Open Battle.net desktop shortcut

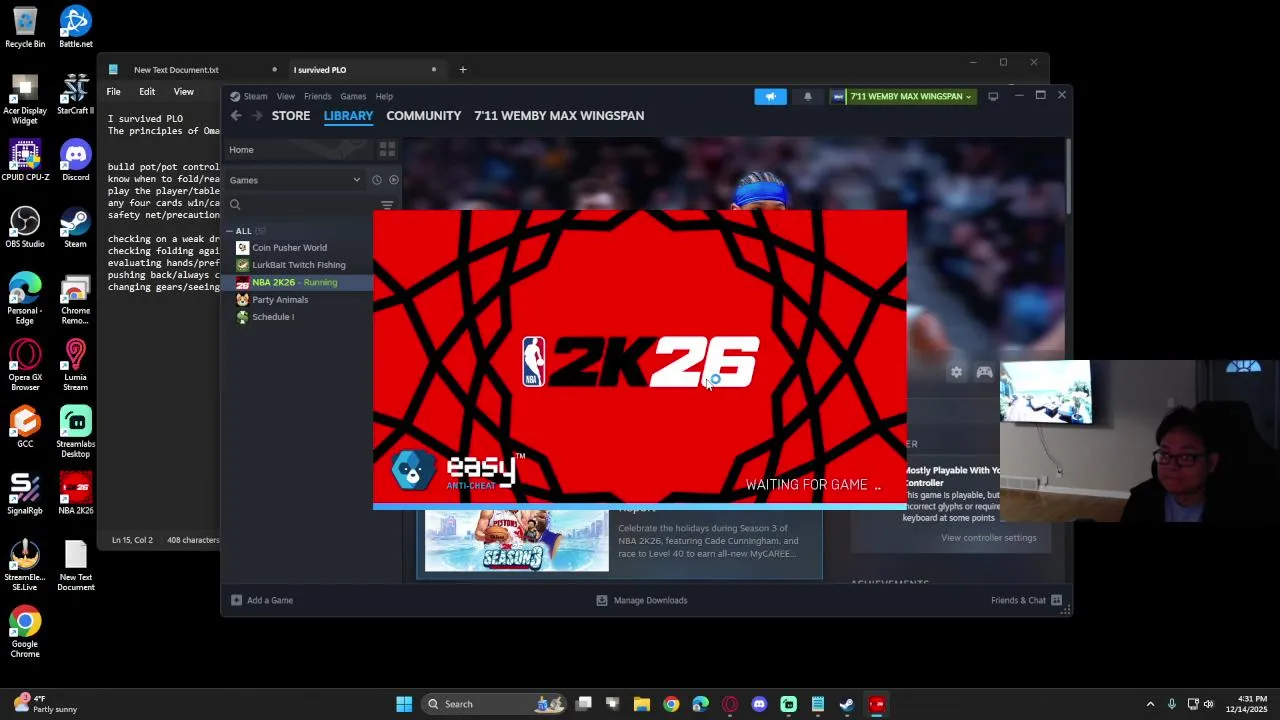click(x=75, y=27)
